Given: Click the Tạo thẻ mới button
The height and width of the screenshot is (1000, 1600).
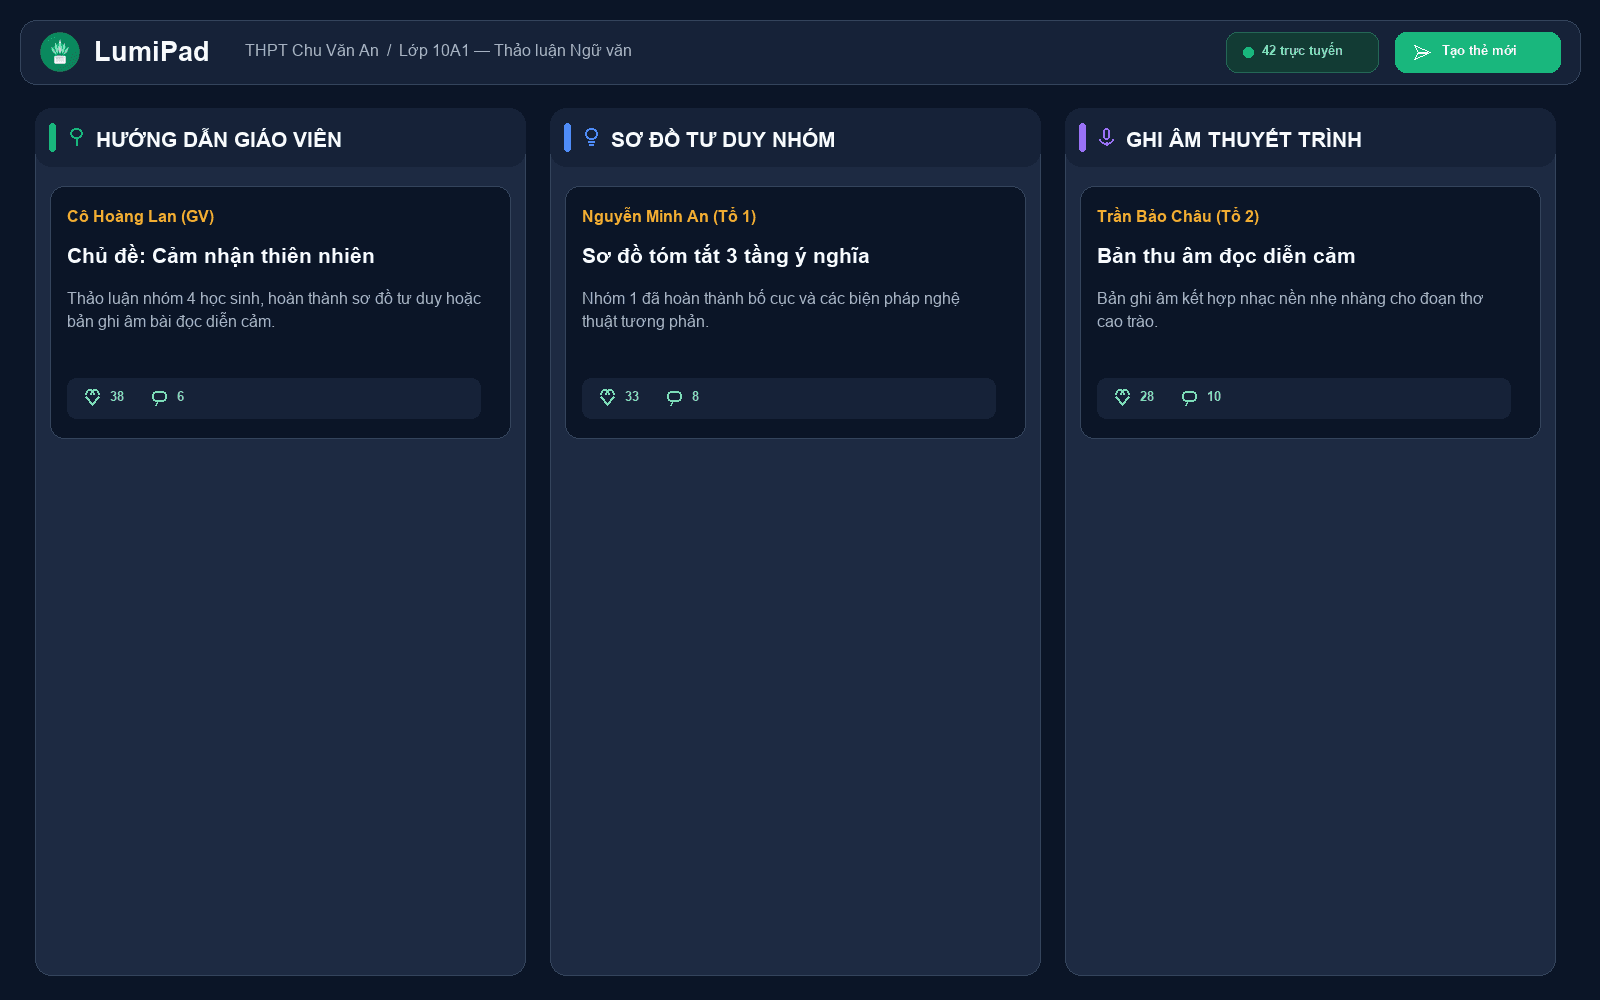Looking at the screenshot, I should click(1478, 52).
